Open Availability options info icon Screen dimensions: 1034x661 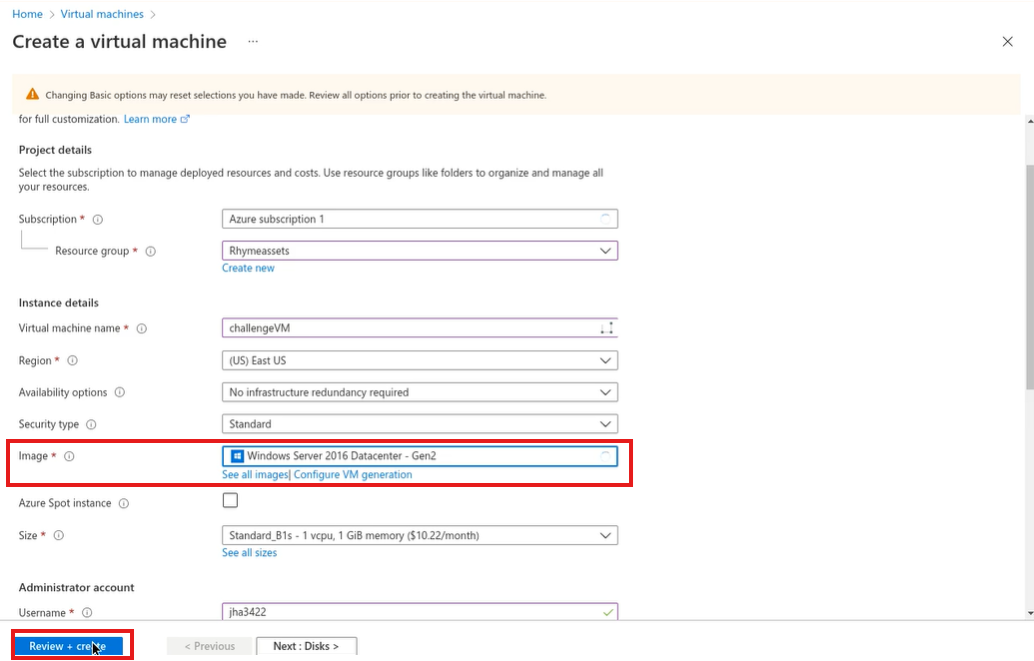click(119, 393)
